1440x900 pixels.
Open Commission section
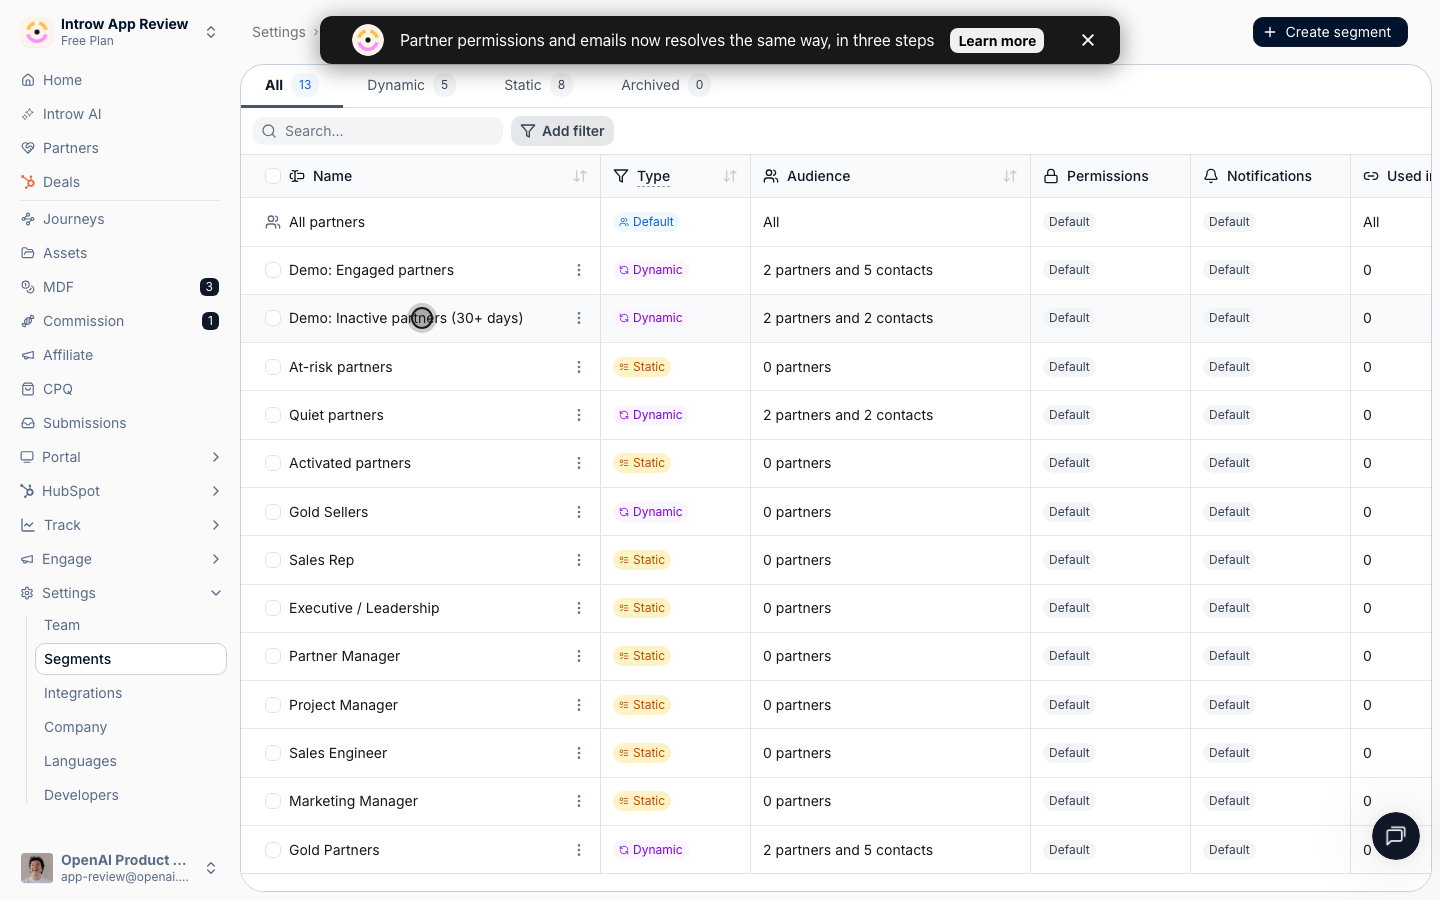83,321
